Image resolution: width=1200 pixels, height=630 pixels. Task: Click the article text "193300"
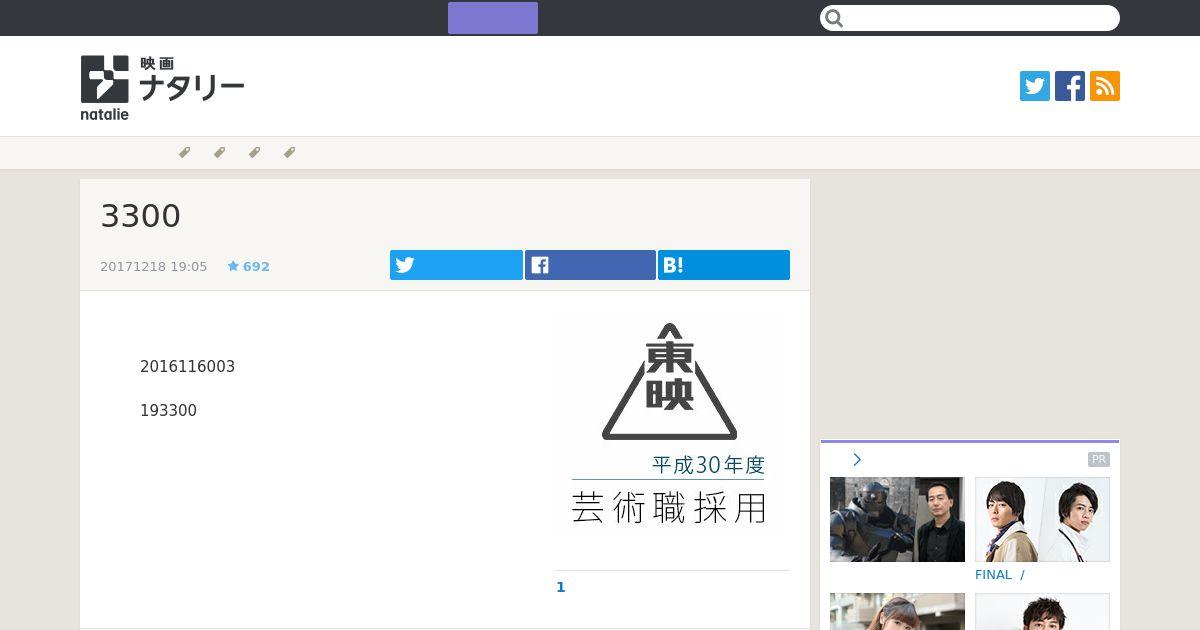coord(168,411)
